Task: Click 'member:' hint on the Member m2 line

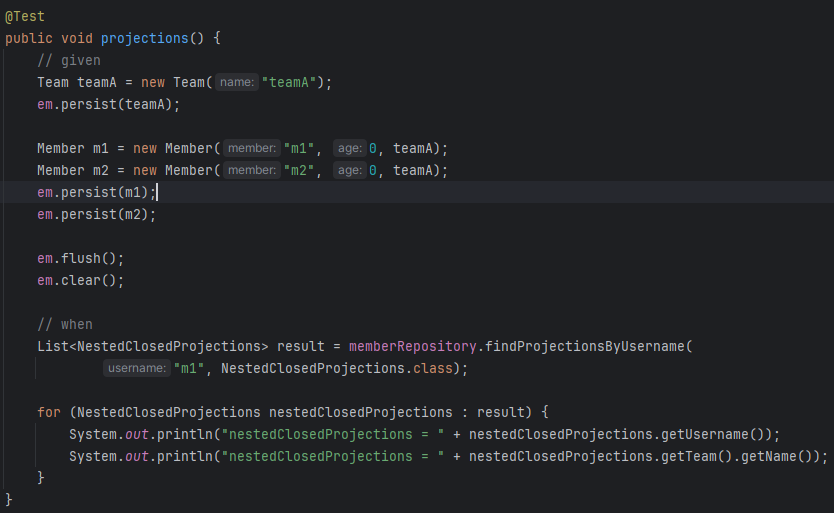Action: [x=252, y=170]
